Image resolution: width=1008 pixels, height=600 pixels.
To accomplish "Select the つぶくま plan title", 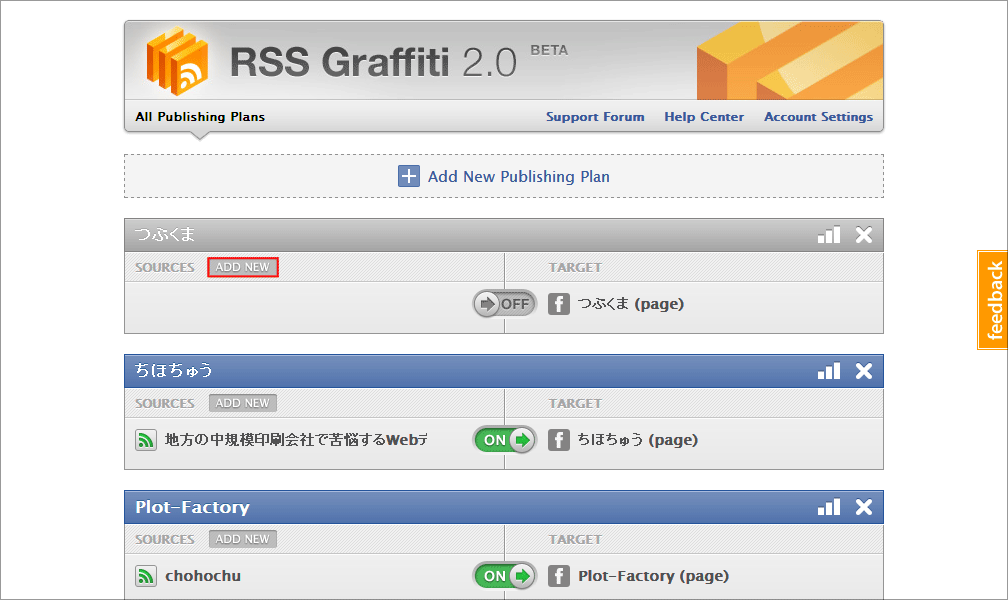I will 165,235.
